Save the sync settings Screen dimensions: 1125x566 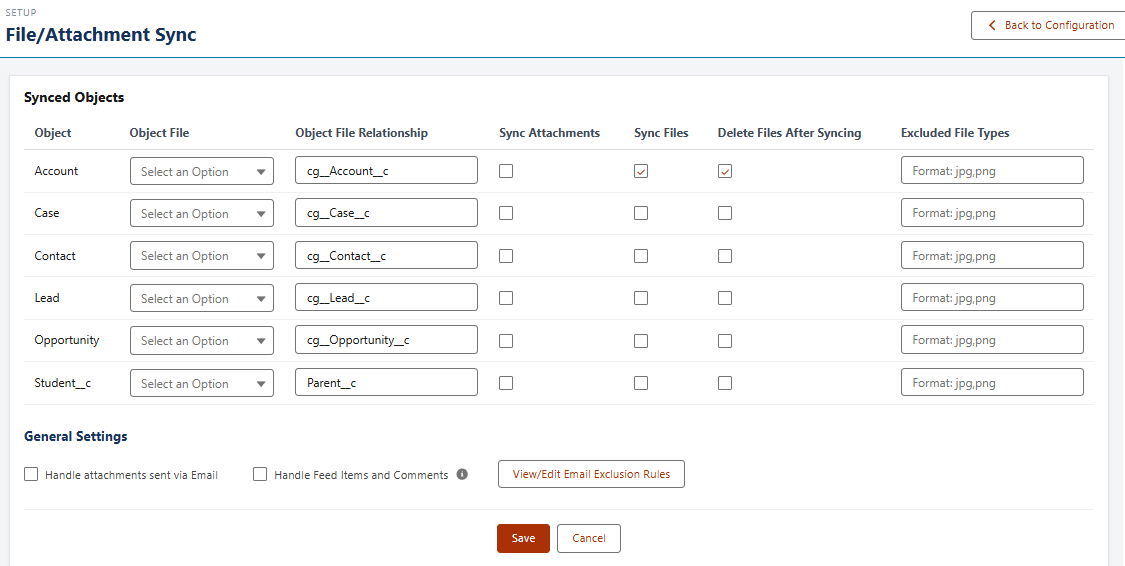pos(523,538)
